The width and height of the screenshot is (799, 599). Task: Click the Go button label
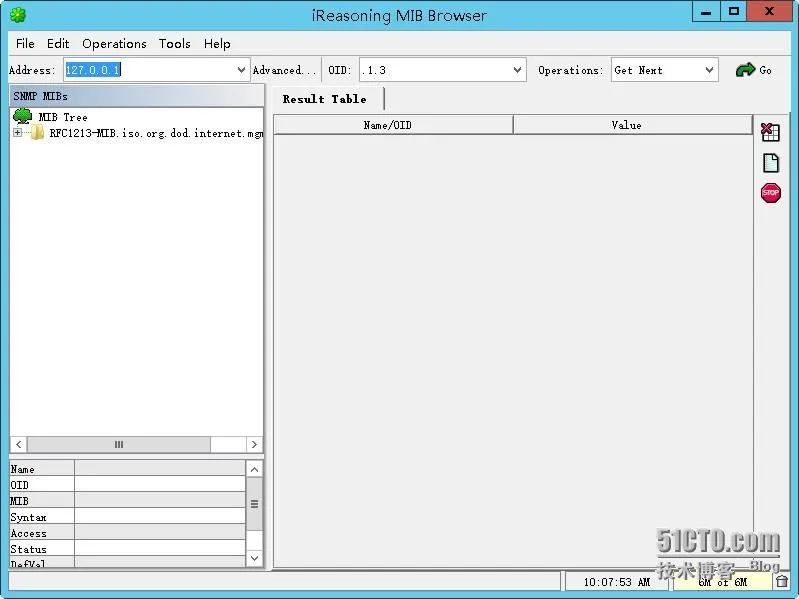(765, 70)
